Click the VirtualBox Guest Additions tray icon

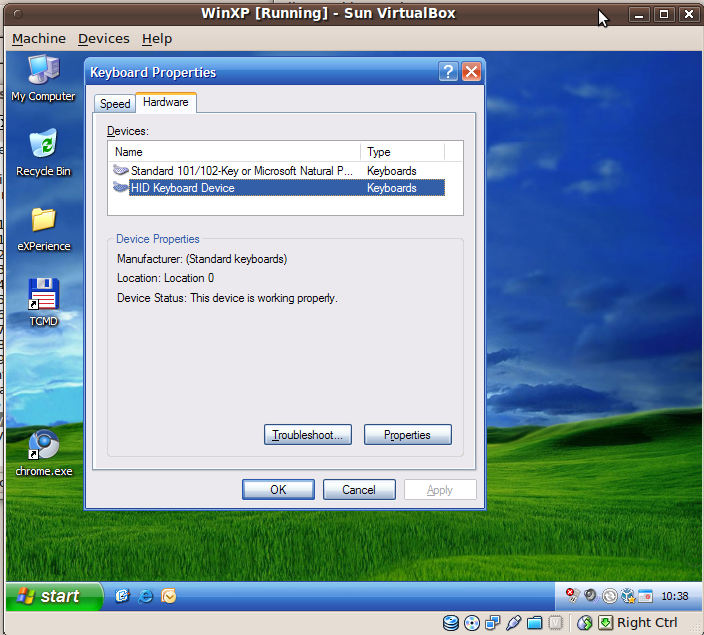628,596
